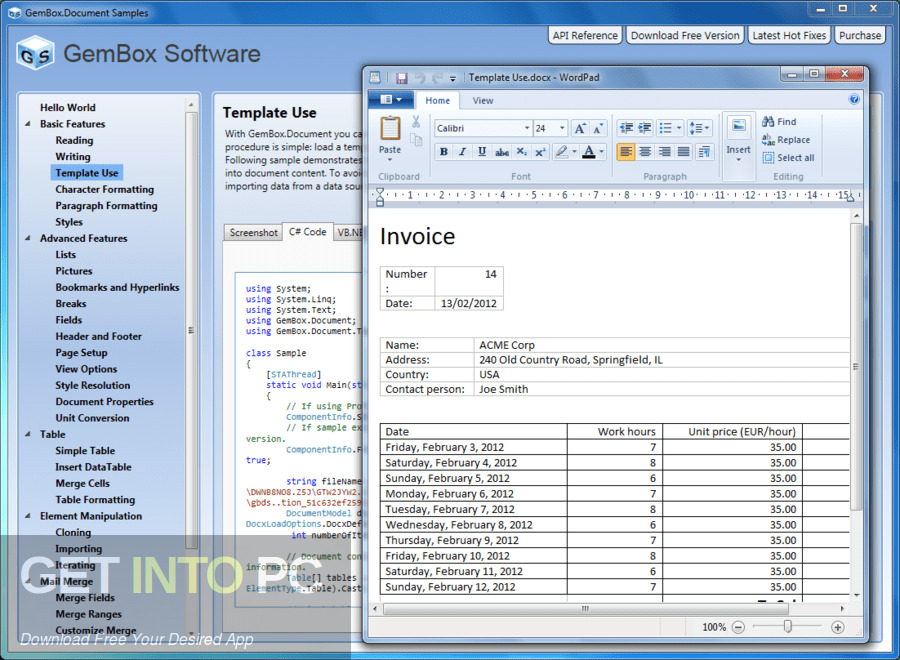Click the Increase indent icon
900x660 pixels.
pos(645,128)
